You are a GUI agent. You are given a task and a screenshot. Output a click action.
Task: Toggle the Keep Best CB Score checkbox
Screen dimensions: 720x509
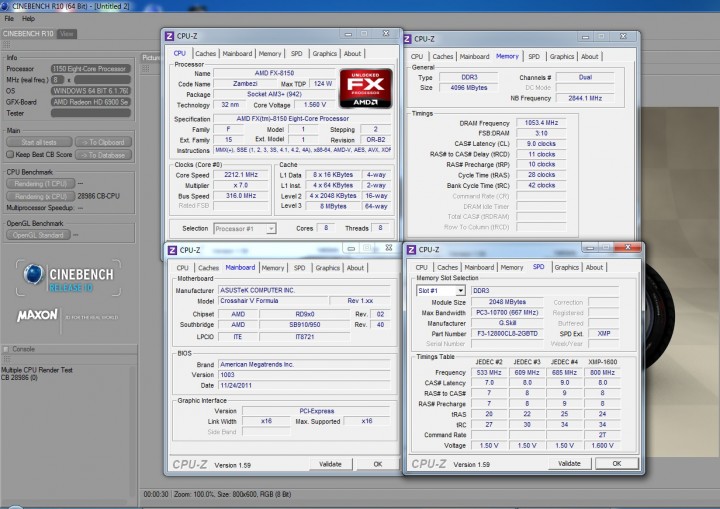point(10,154)
